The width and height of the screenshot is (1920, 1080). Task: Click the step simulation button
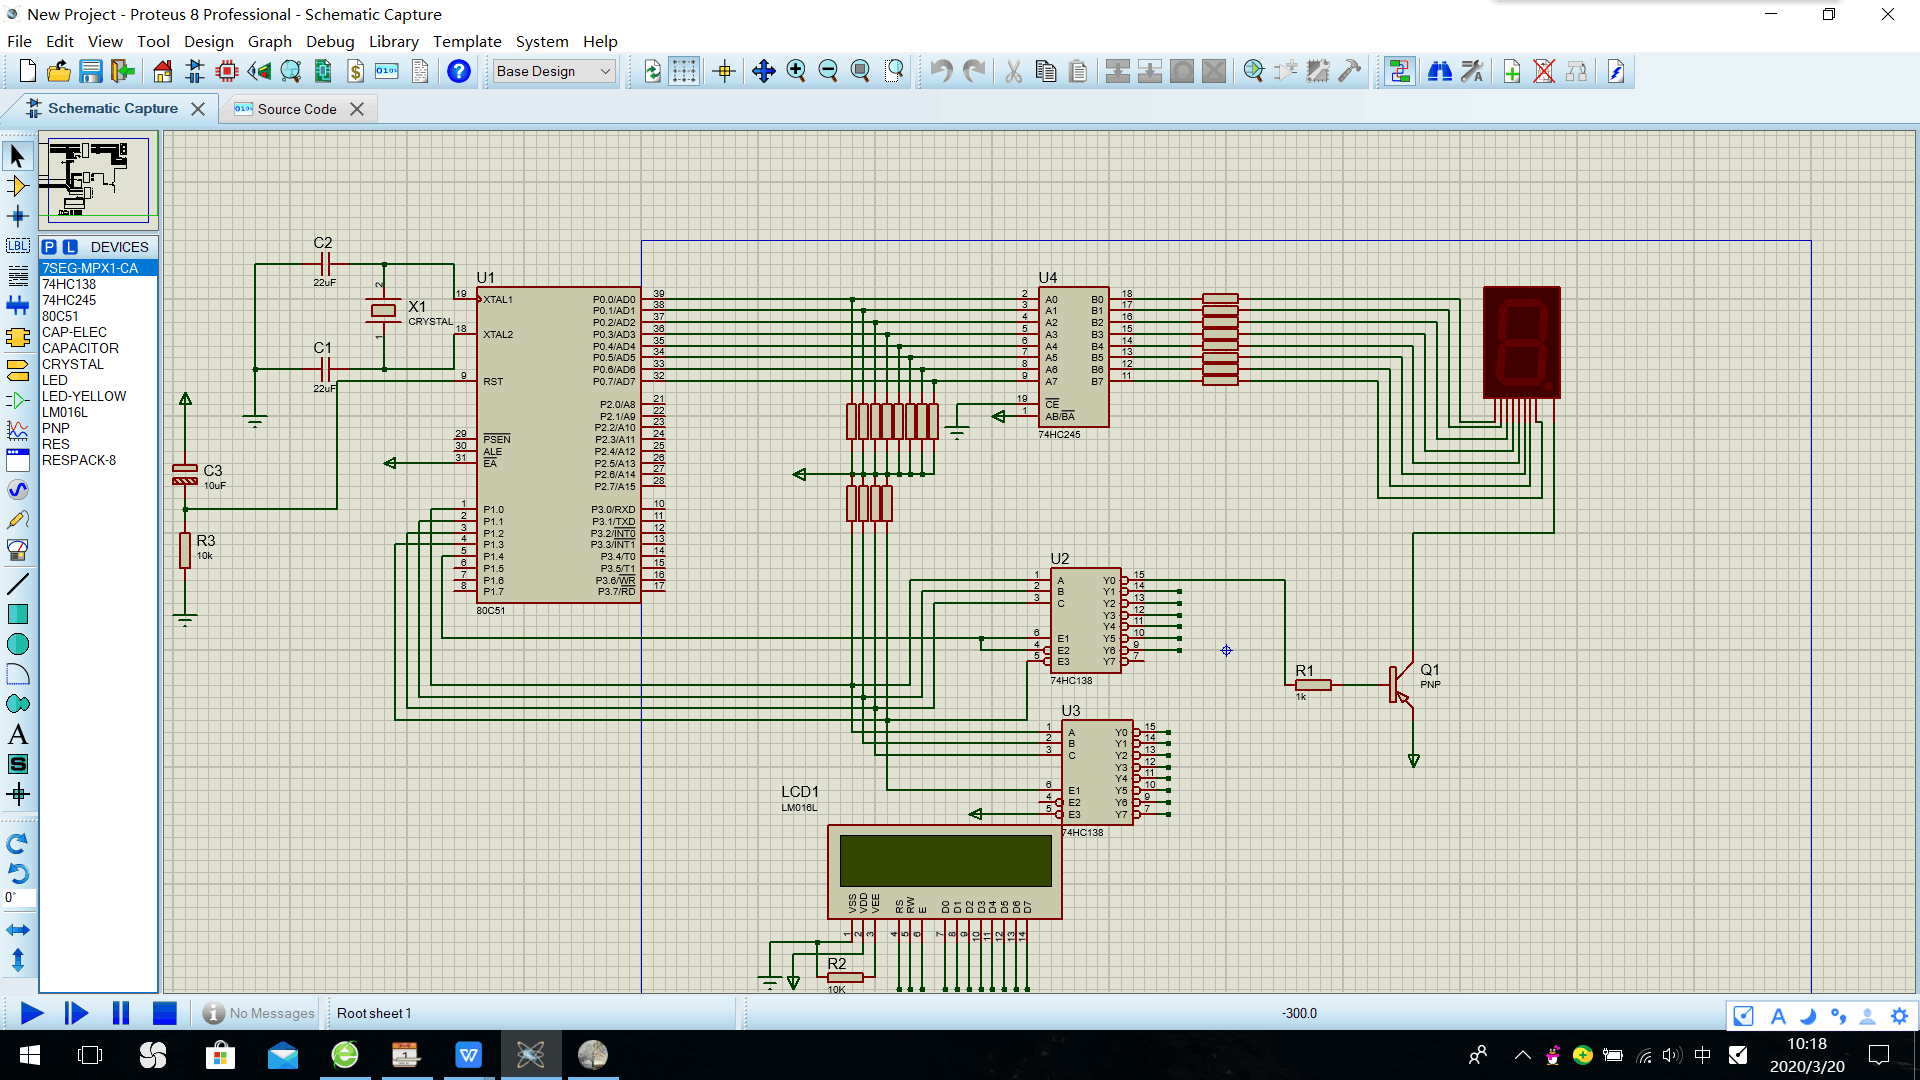coord(75,1013)
